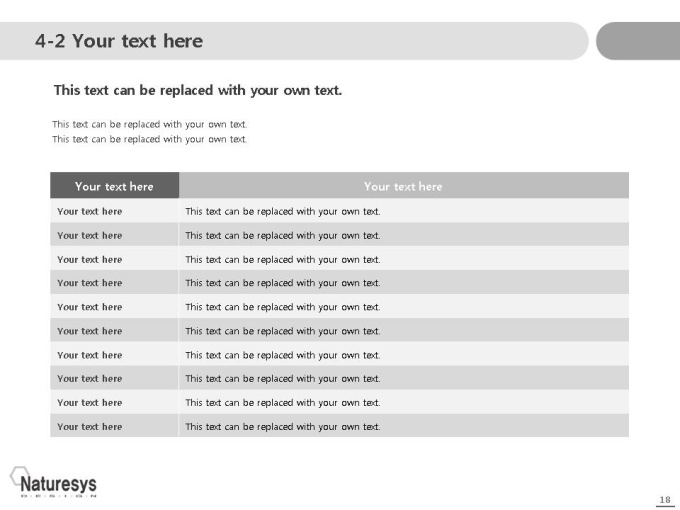Select the bold heading 'This text can be replaced'
Screen dimensions: 680x510
(x=198, y=90)
